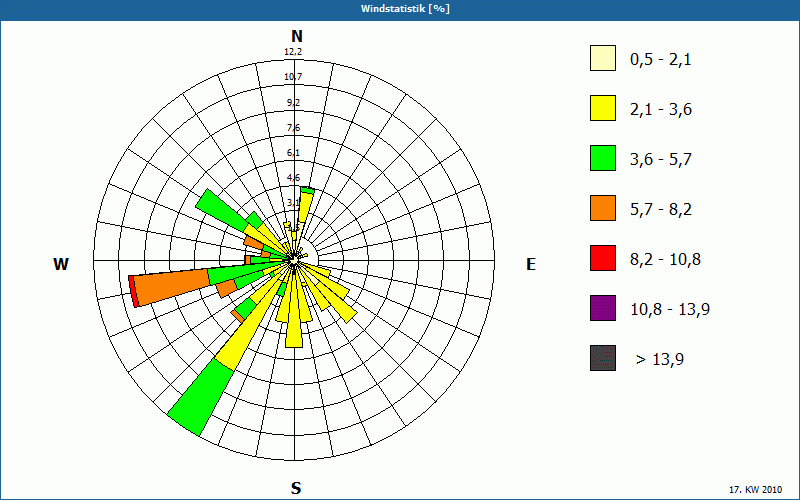This screenshot has width=800, height=500.
Task: Click the '9,2' ring scale value
Action: (x=293, y=103)
